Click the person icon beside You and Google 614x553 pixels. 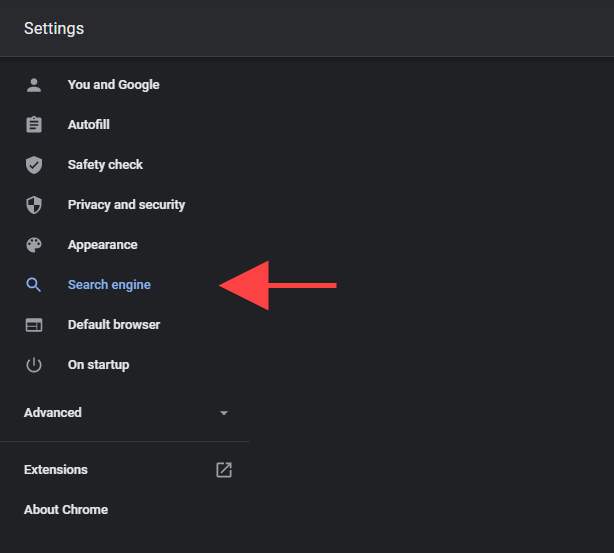34,85
